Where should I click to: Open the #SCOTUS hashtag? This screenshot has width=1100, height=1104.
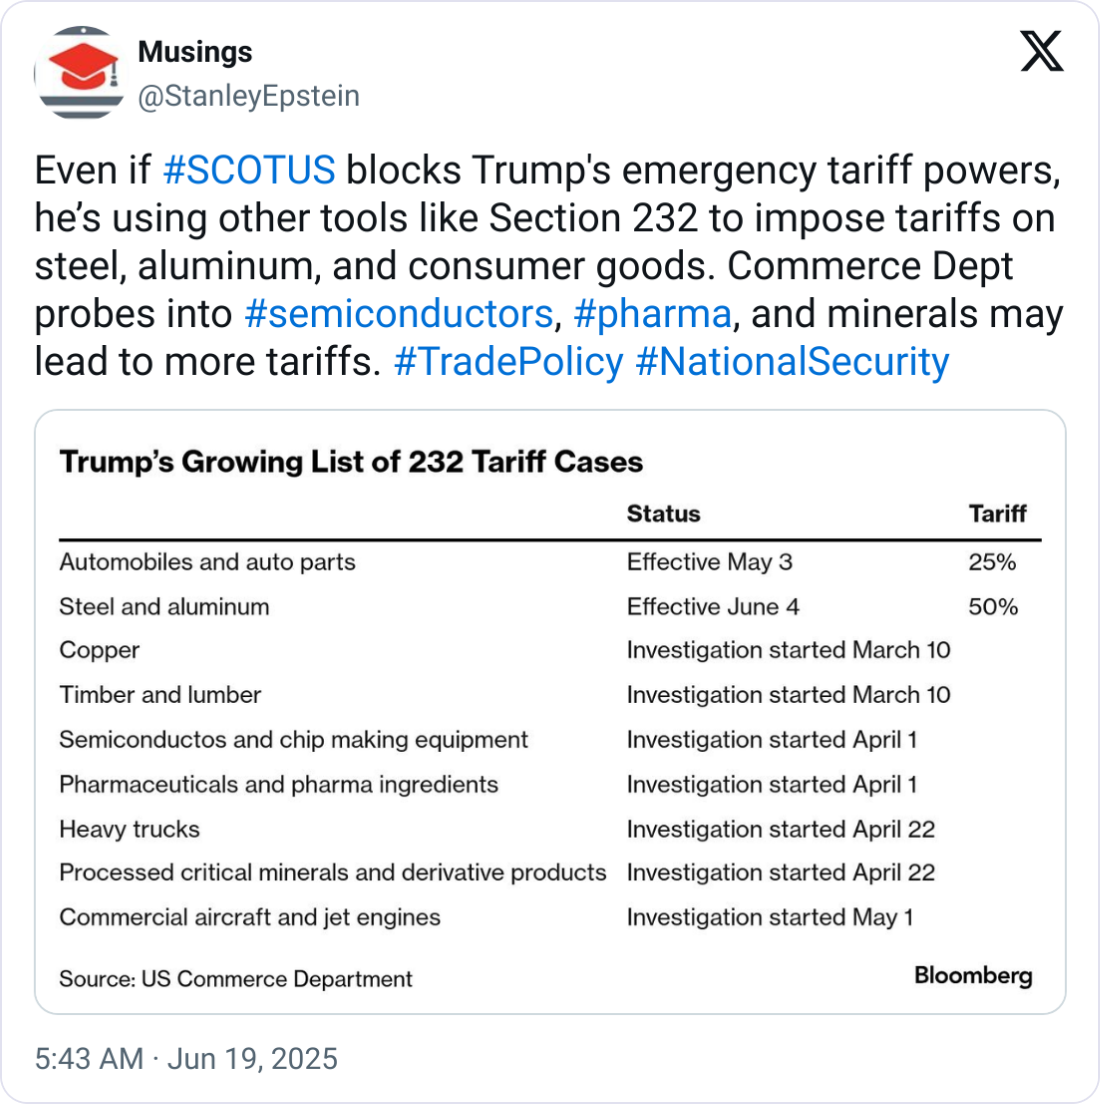248,170
